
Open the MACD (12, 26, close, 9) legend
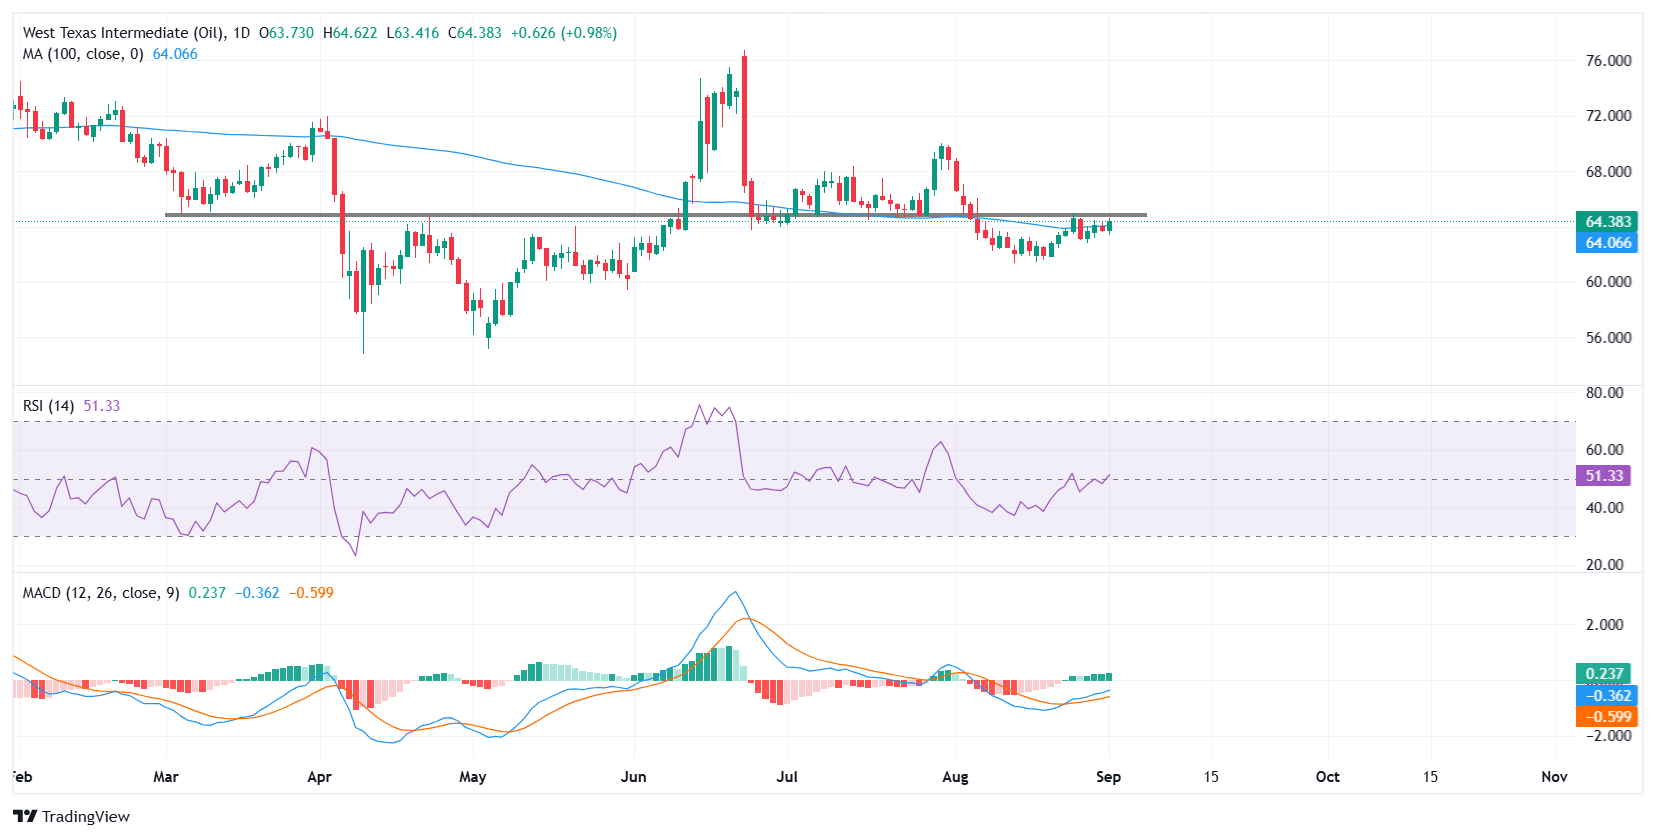coord(101,593)
